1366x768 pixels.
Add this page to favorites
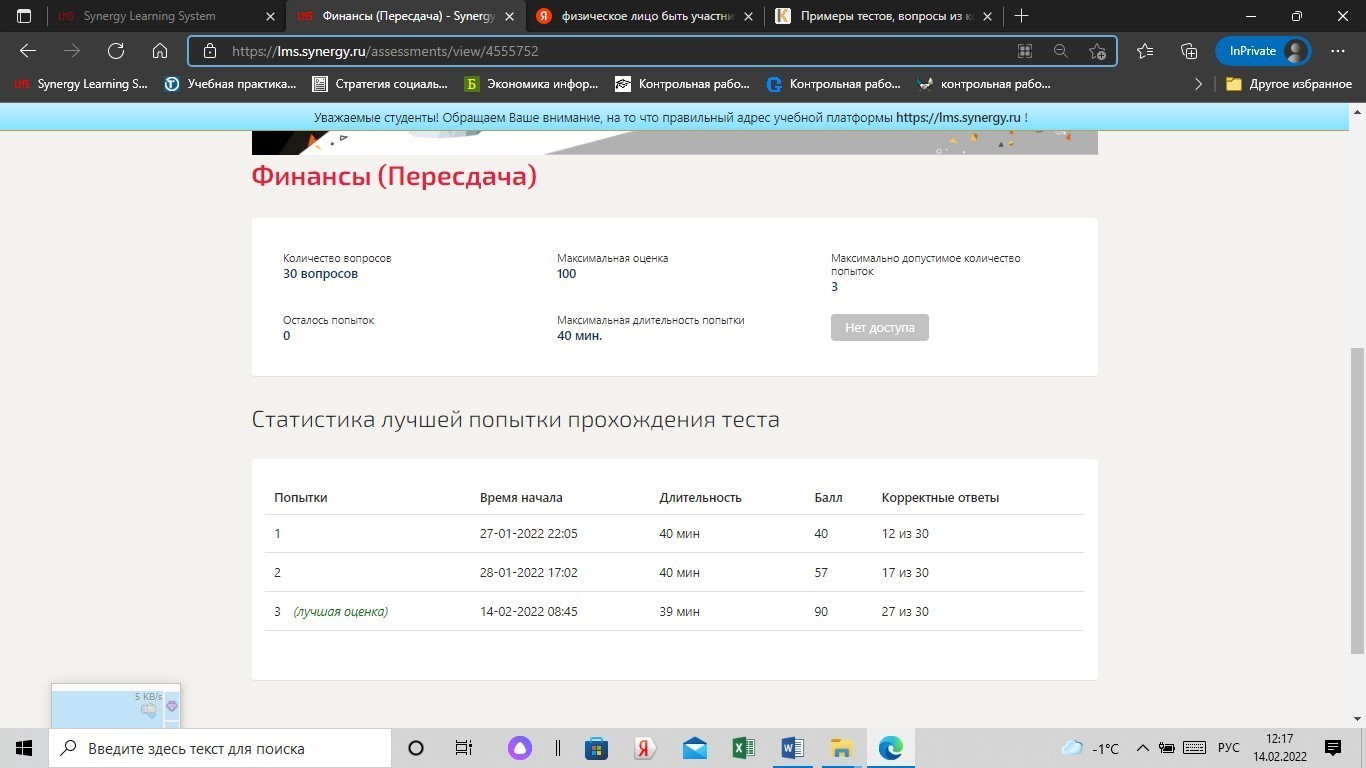tap(1097, 51)
